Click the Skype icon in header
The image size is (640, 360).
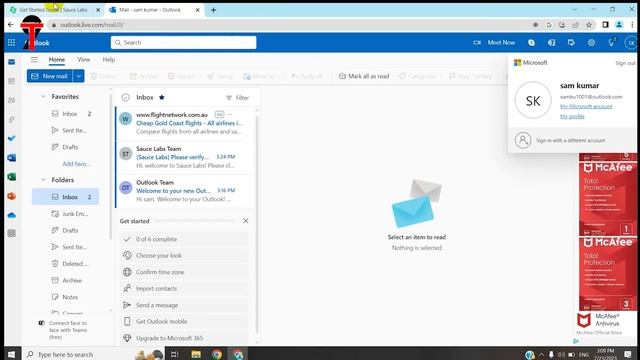click(531, 42)
